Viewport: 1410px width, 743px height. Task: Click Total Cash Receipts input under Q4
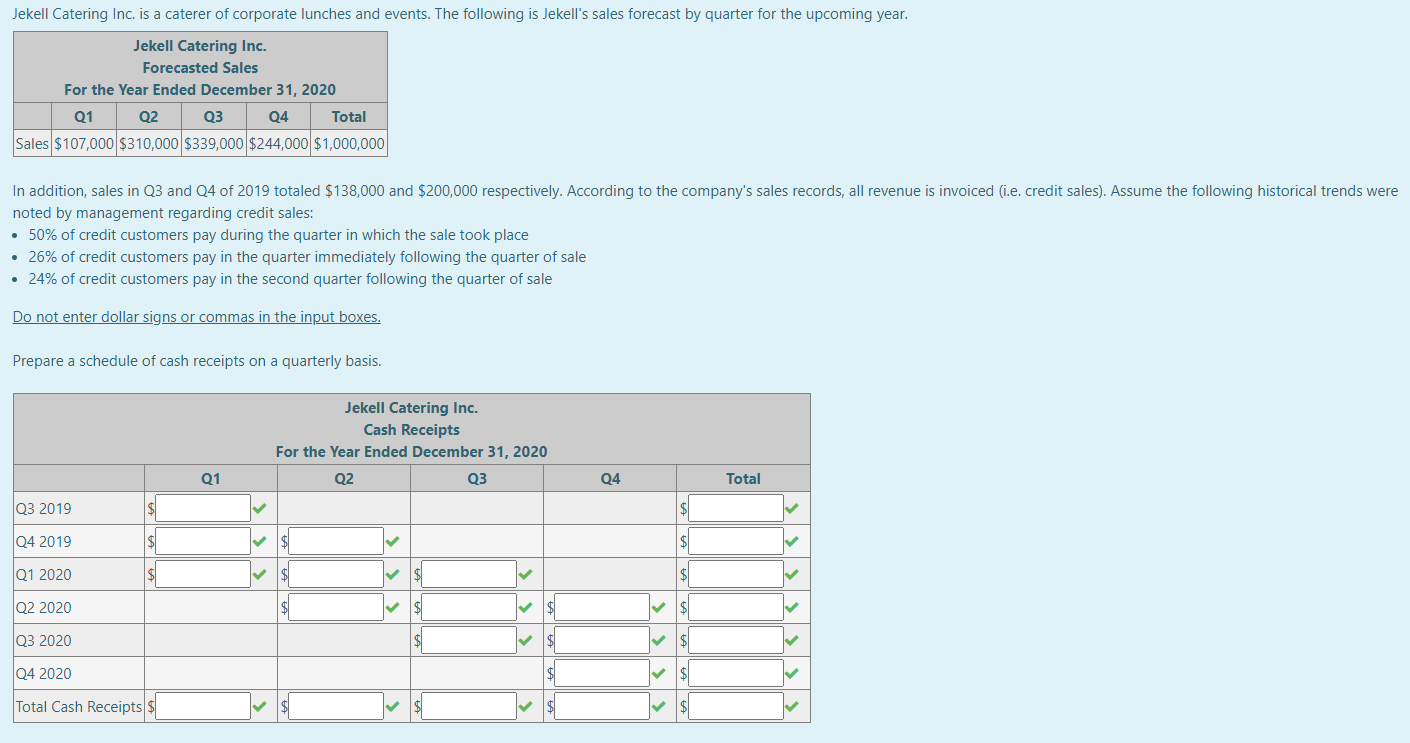pyautogui.click(x=602, y=706)
